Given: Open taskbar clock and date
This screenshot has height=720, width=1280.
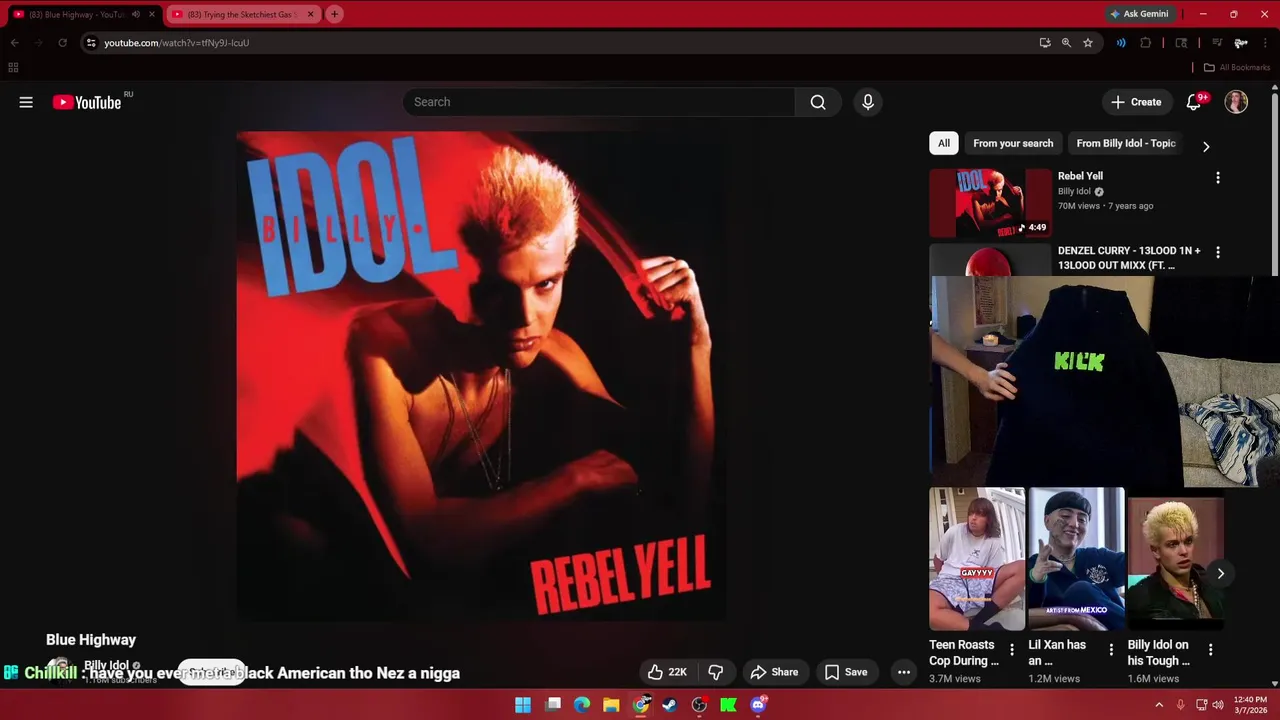Looking at the screenshot, I should (x=1250, y=705).
